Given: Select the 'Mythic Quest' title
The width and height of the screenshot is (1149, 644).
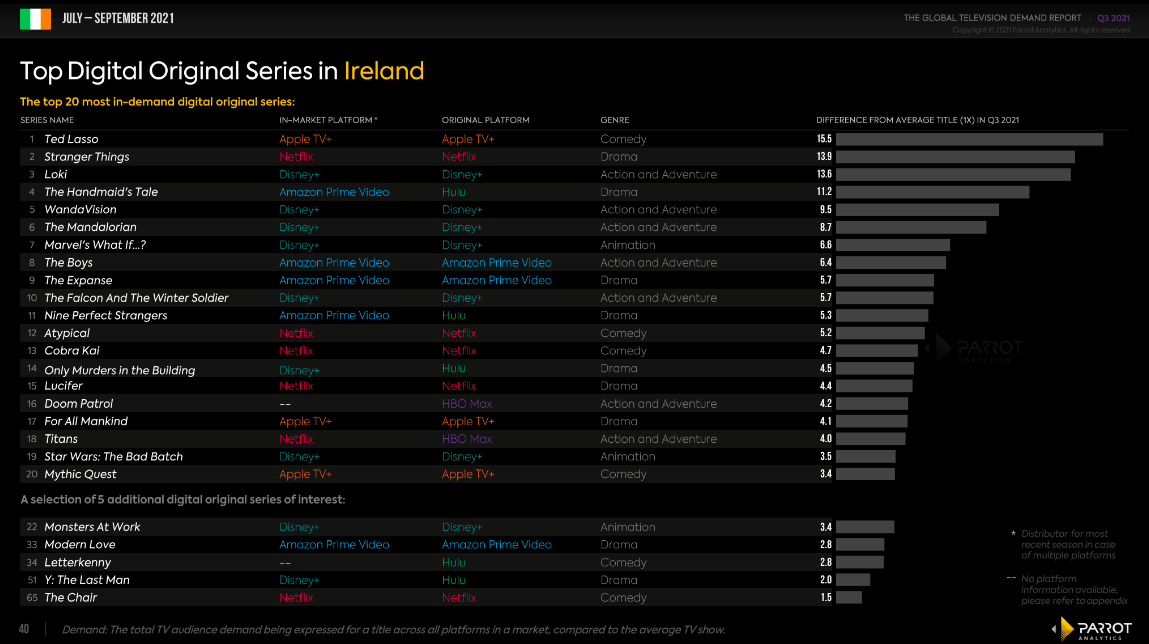Looking at the screenshot, I should (x=80, y=475).
